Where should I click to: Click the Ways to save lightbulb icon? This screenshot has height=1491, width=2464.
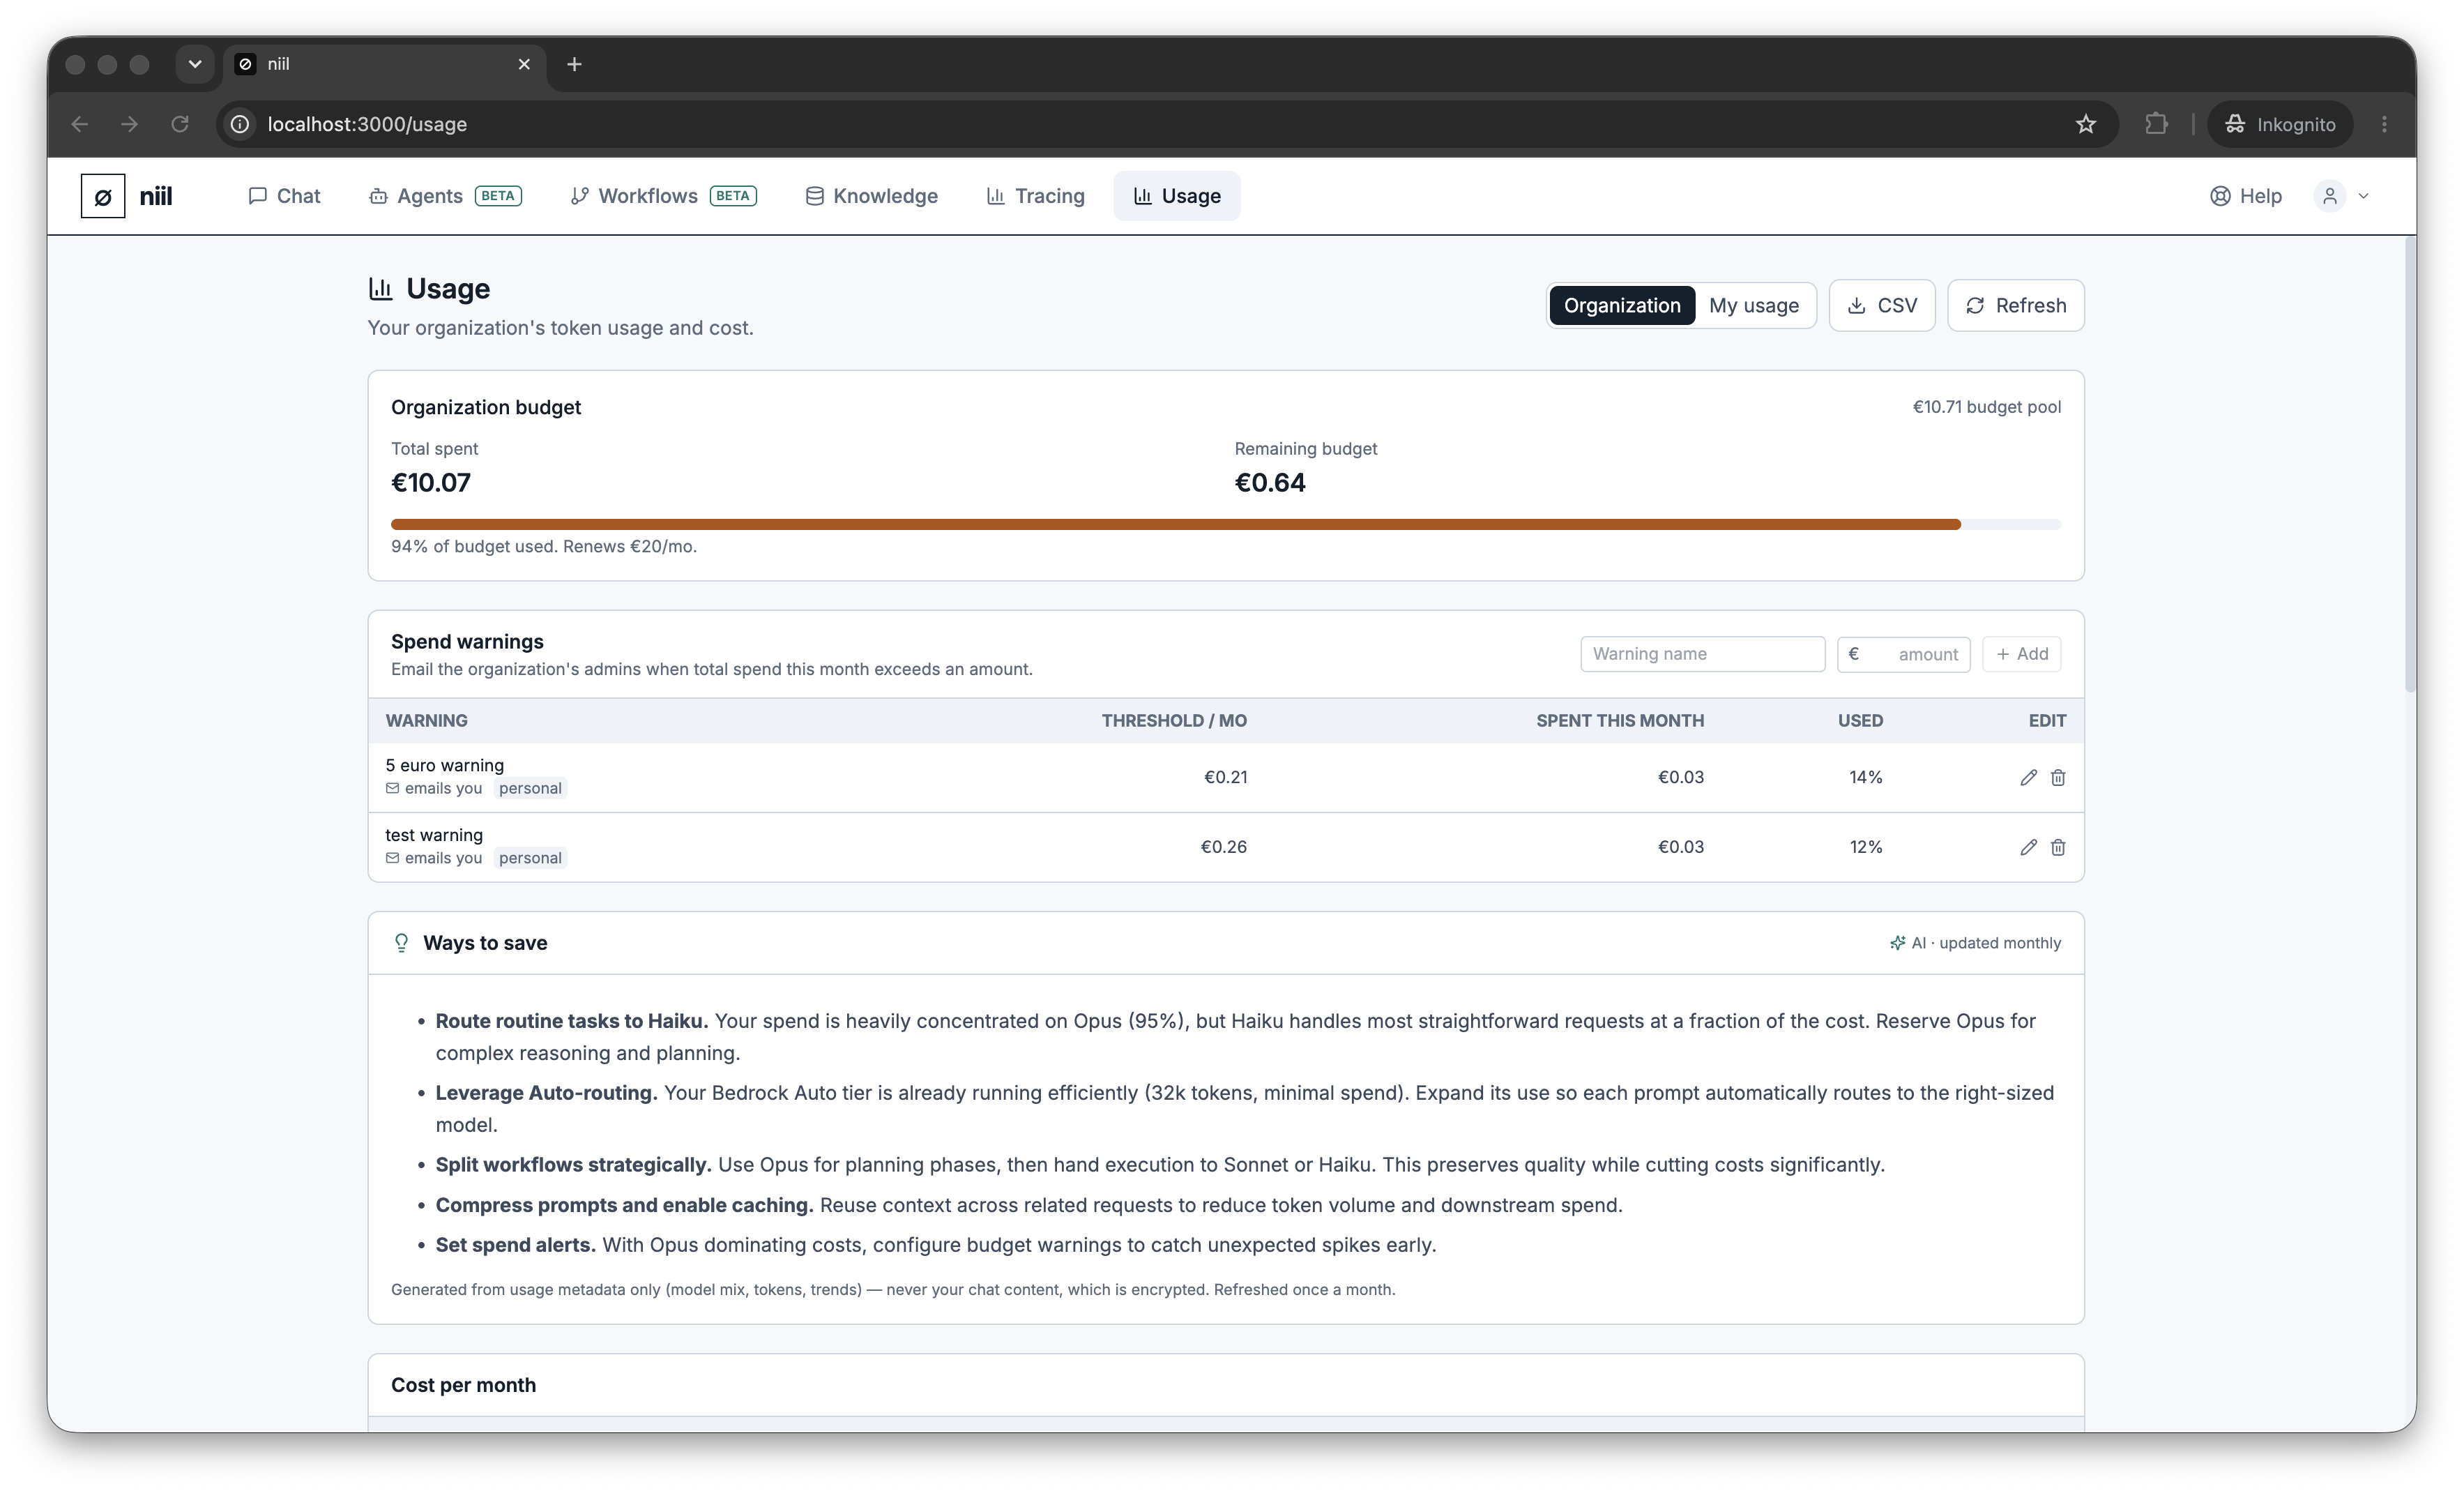click(x=401, y=943)
